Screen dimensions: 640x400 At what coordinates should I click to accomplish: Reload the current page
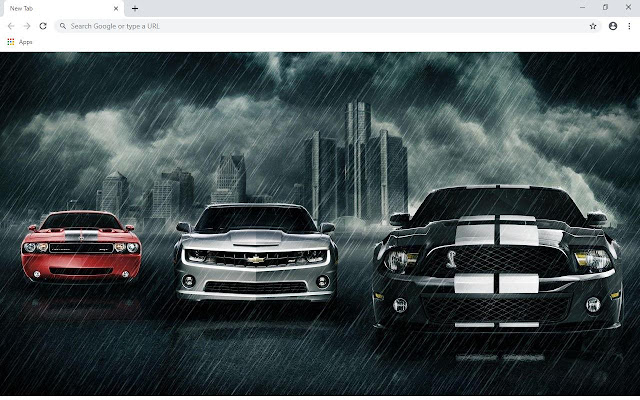43,26
